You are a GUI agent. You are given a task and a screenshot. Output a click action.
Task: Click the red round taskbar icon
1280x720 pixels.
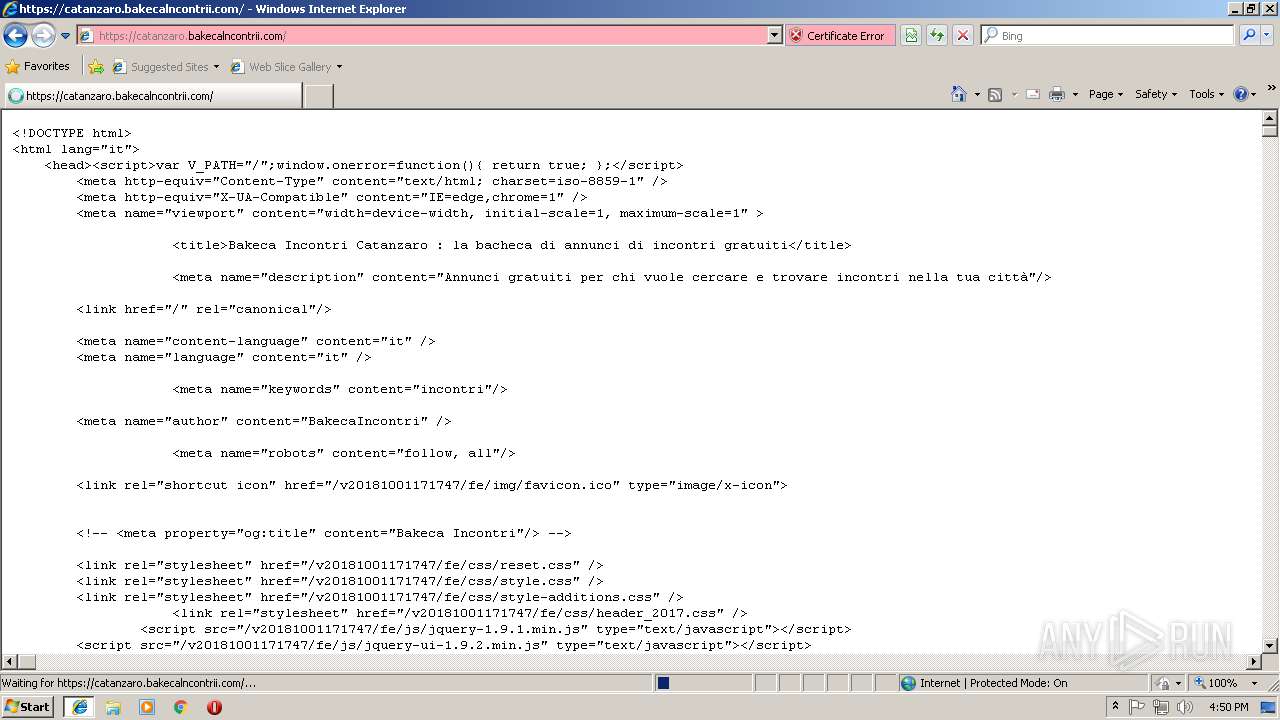(x=214, y=707)
